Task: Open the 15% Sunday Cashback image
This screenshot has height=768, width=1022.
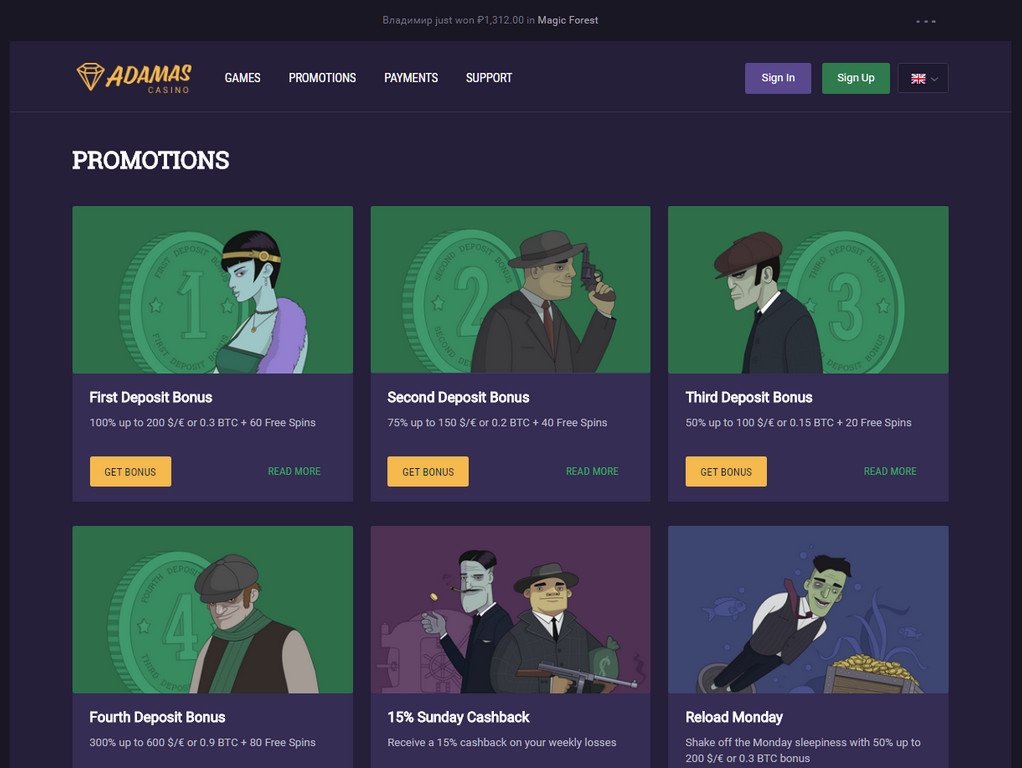Action: [510, 610]
